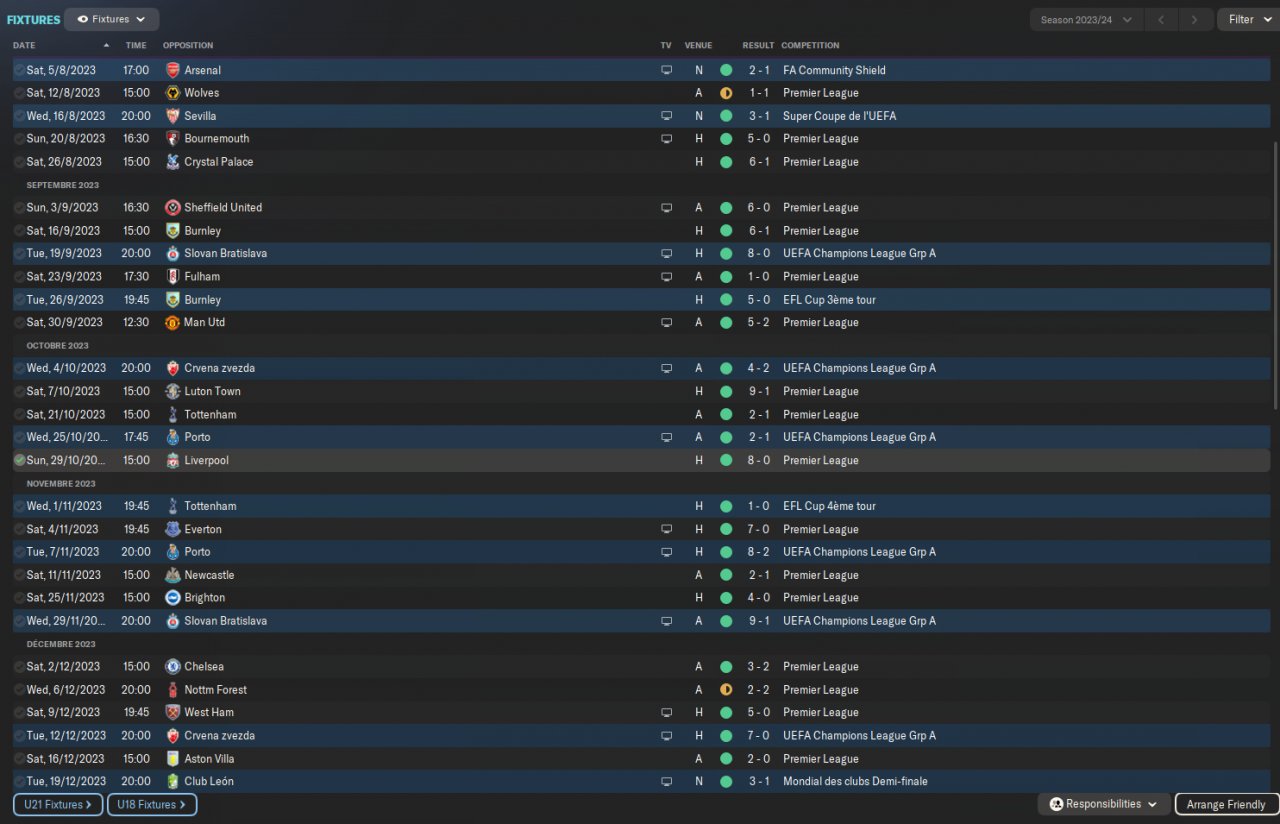Click the vertical scrollbar of fixtures list

click(1275, 274)
